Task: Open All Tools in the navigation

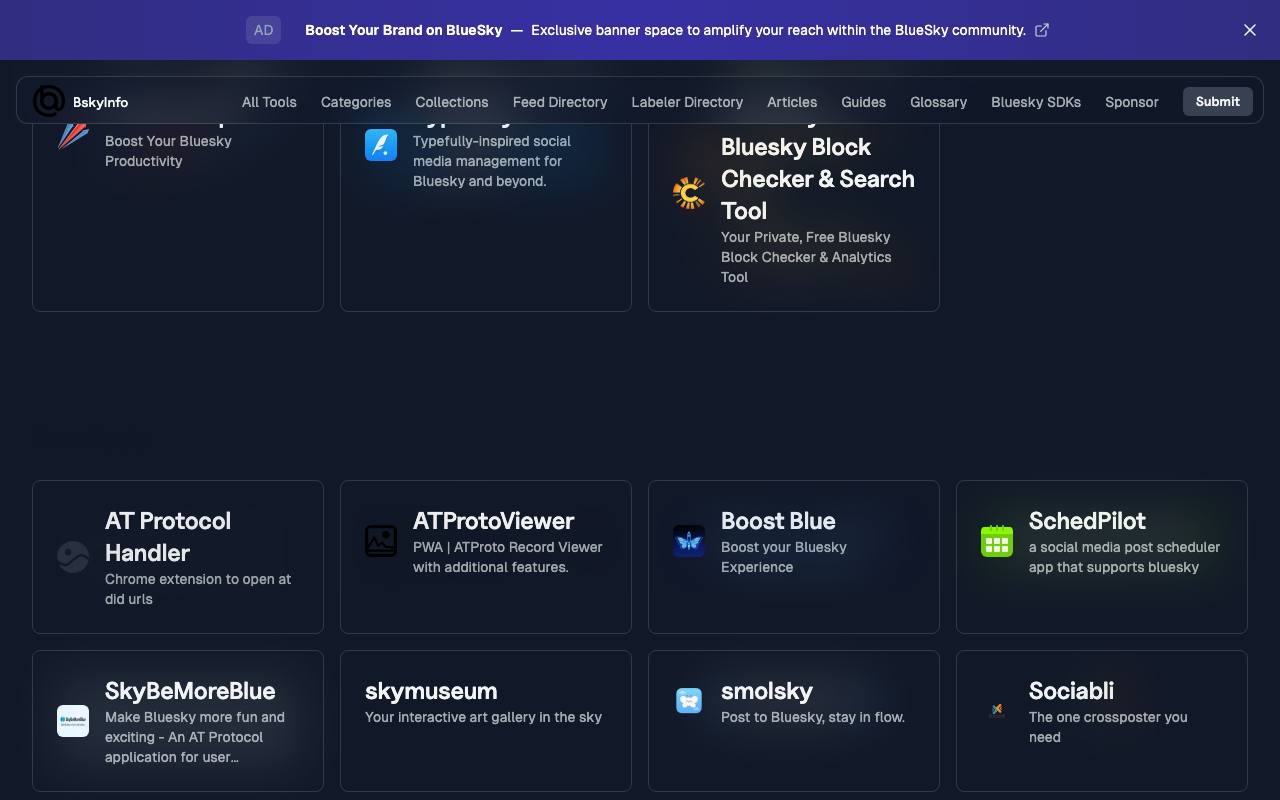Action: click(269, 102)
